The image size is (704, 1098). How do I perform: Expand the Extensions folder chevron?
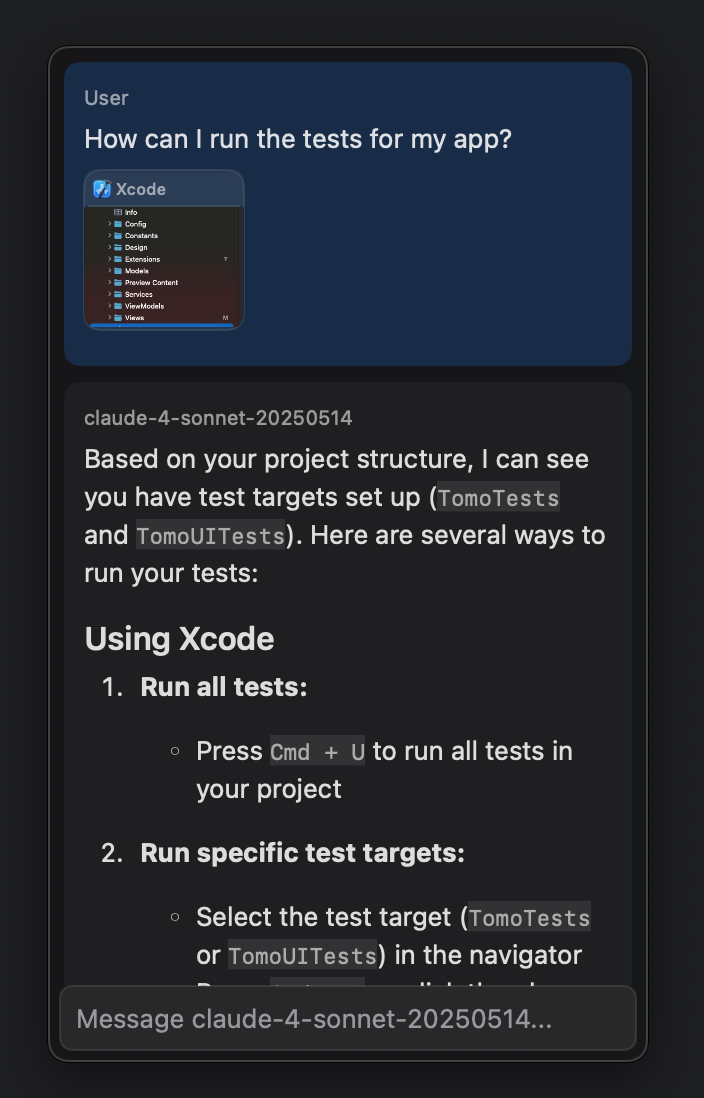pos(109,259)
